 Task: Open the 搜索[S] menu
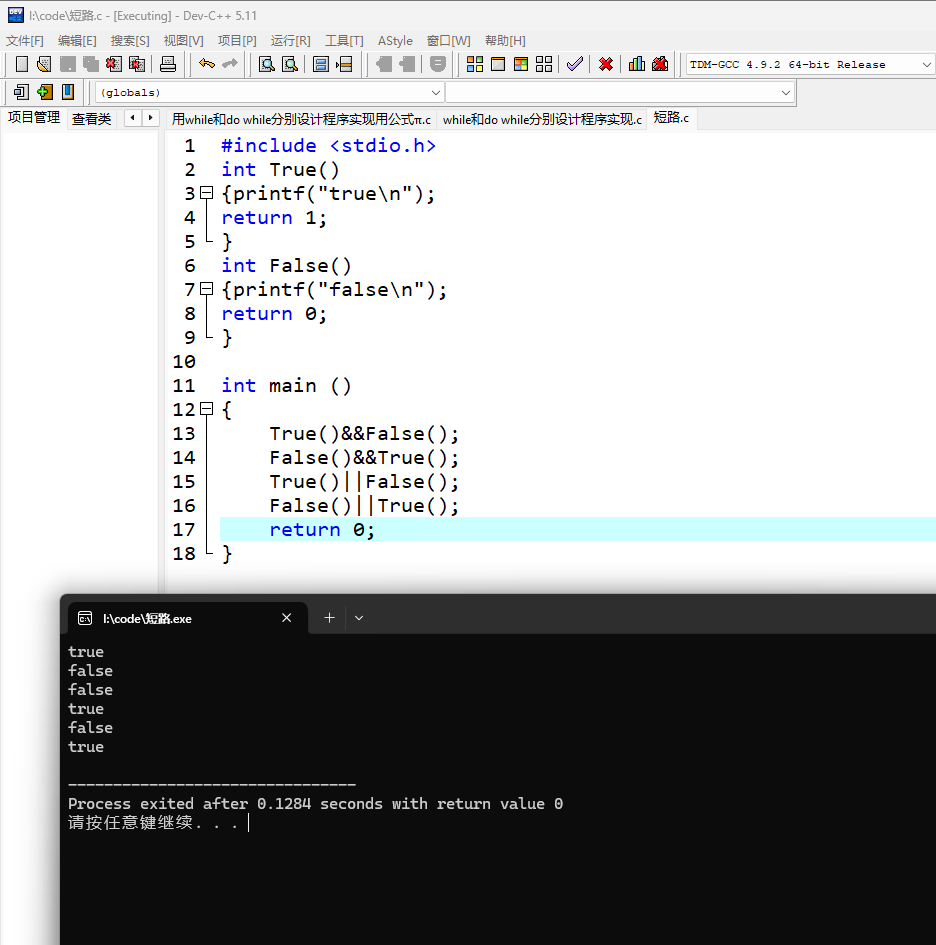pyautogui.click(x=130, y=41)
